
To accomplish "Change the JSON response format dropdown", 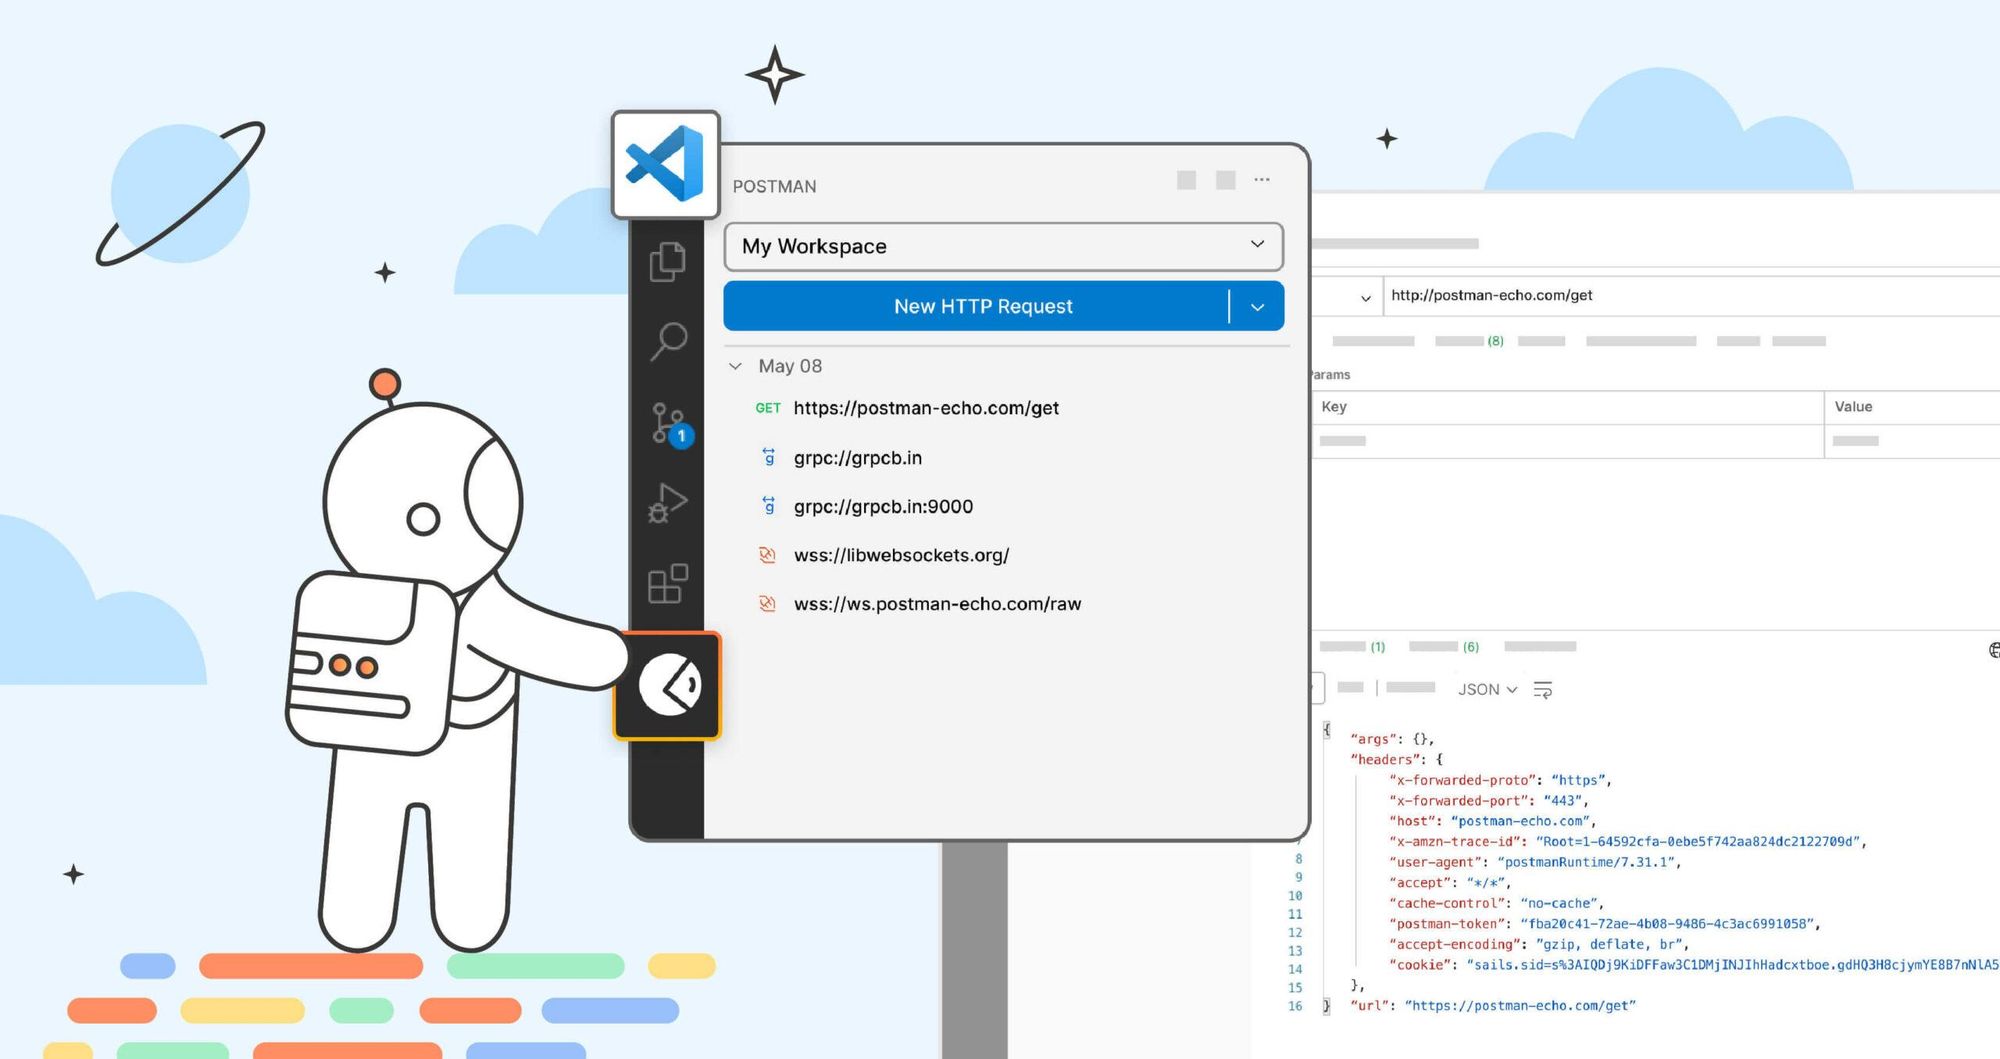I will (1487, 689).
